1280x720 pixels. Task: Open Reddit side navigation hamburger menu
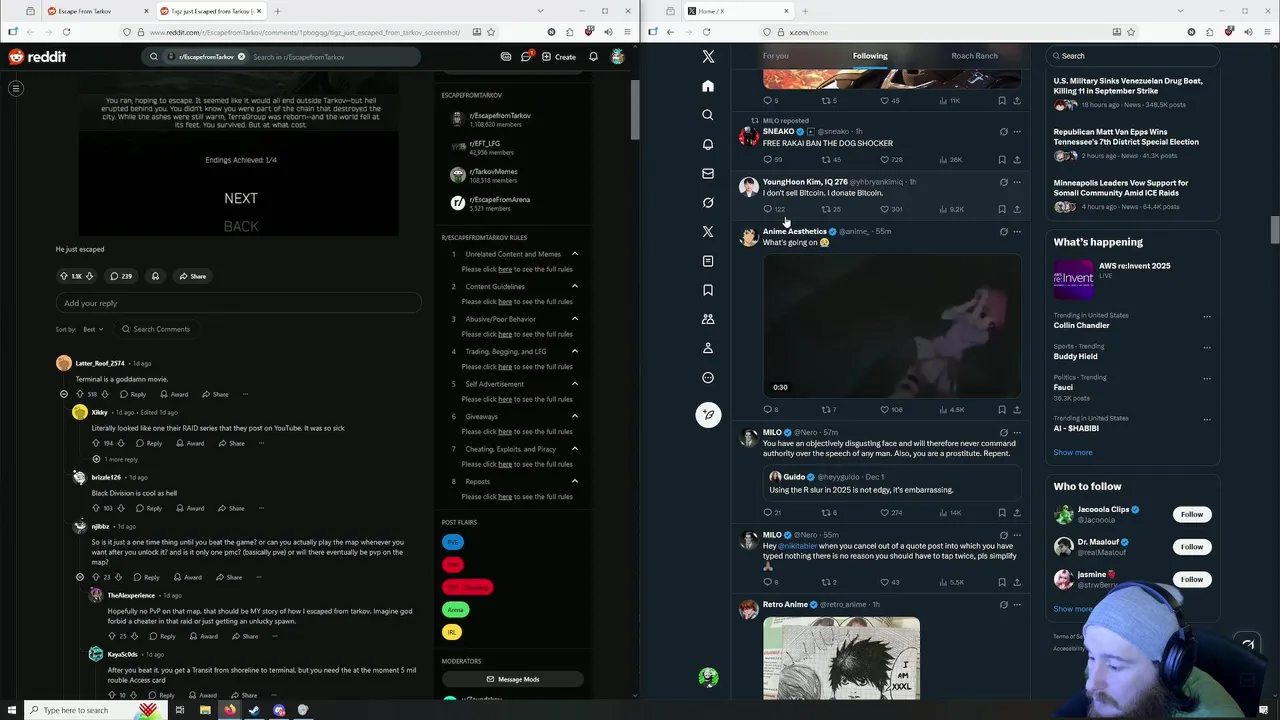(x=16, y=88)
